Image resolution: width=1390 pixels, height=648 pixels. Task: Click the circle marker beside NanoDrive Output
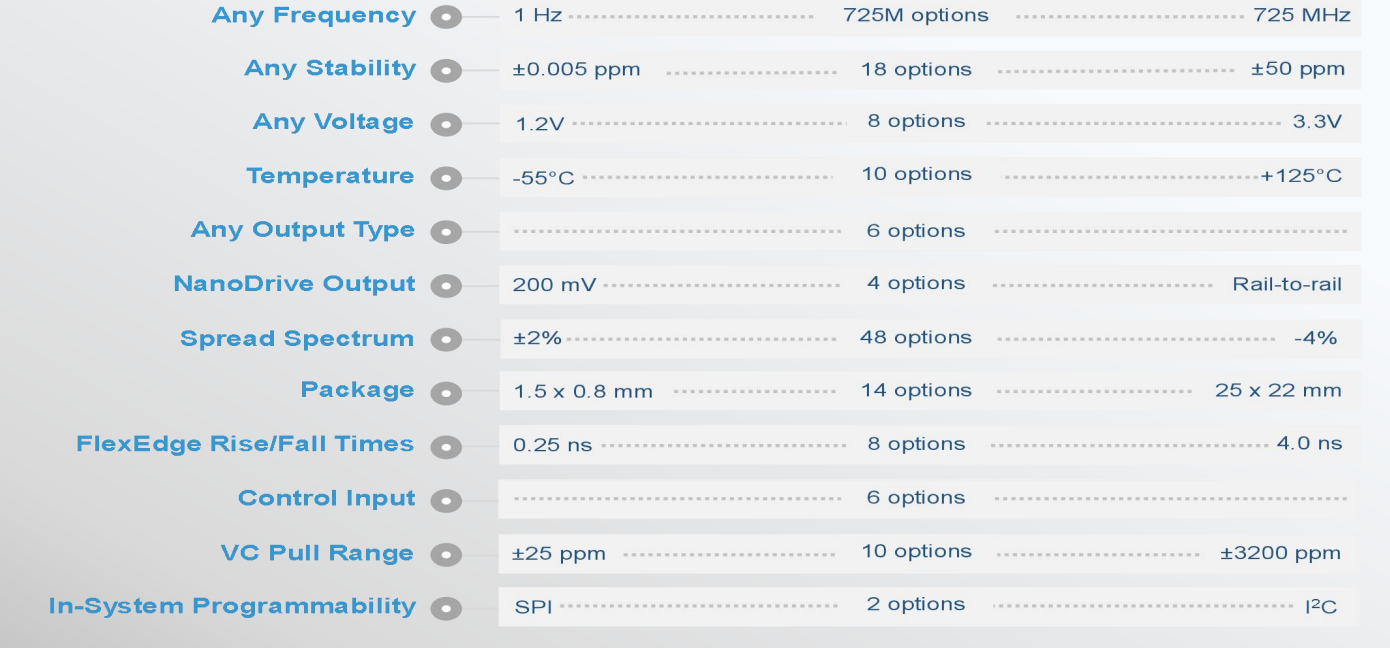point(446,286)
